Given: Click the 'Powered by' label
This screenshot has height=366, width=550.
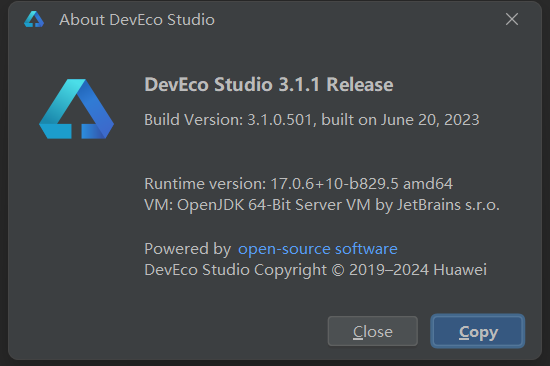Looking at the screenshot, I should pyautogui.click(x=188, y=249).
